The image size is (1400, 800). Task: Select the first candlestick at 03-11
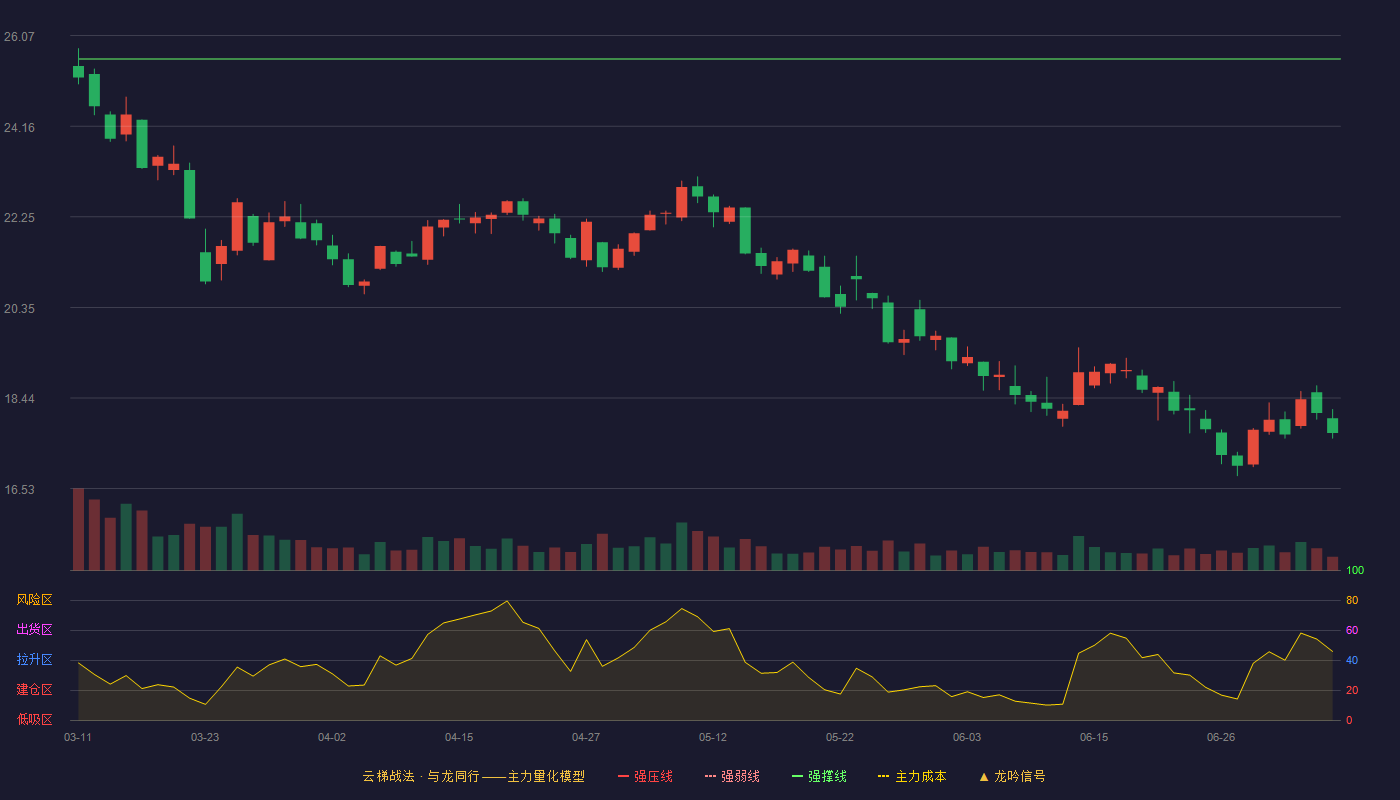pos(78,71)
